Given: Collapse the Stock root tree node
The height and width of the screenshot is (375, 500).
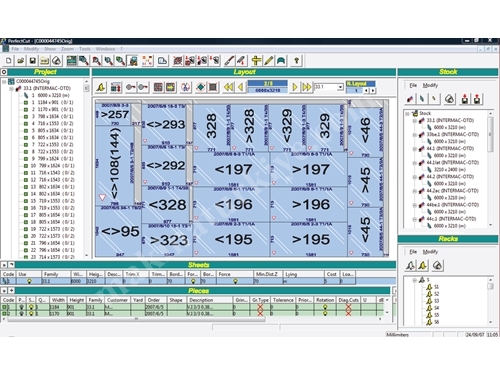Looking at the screenshot, I should click(x=407, y=113).
